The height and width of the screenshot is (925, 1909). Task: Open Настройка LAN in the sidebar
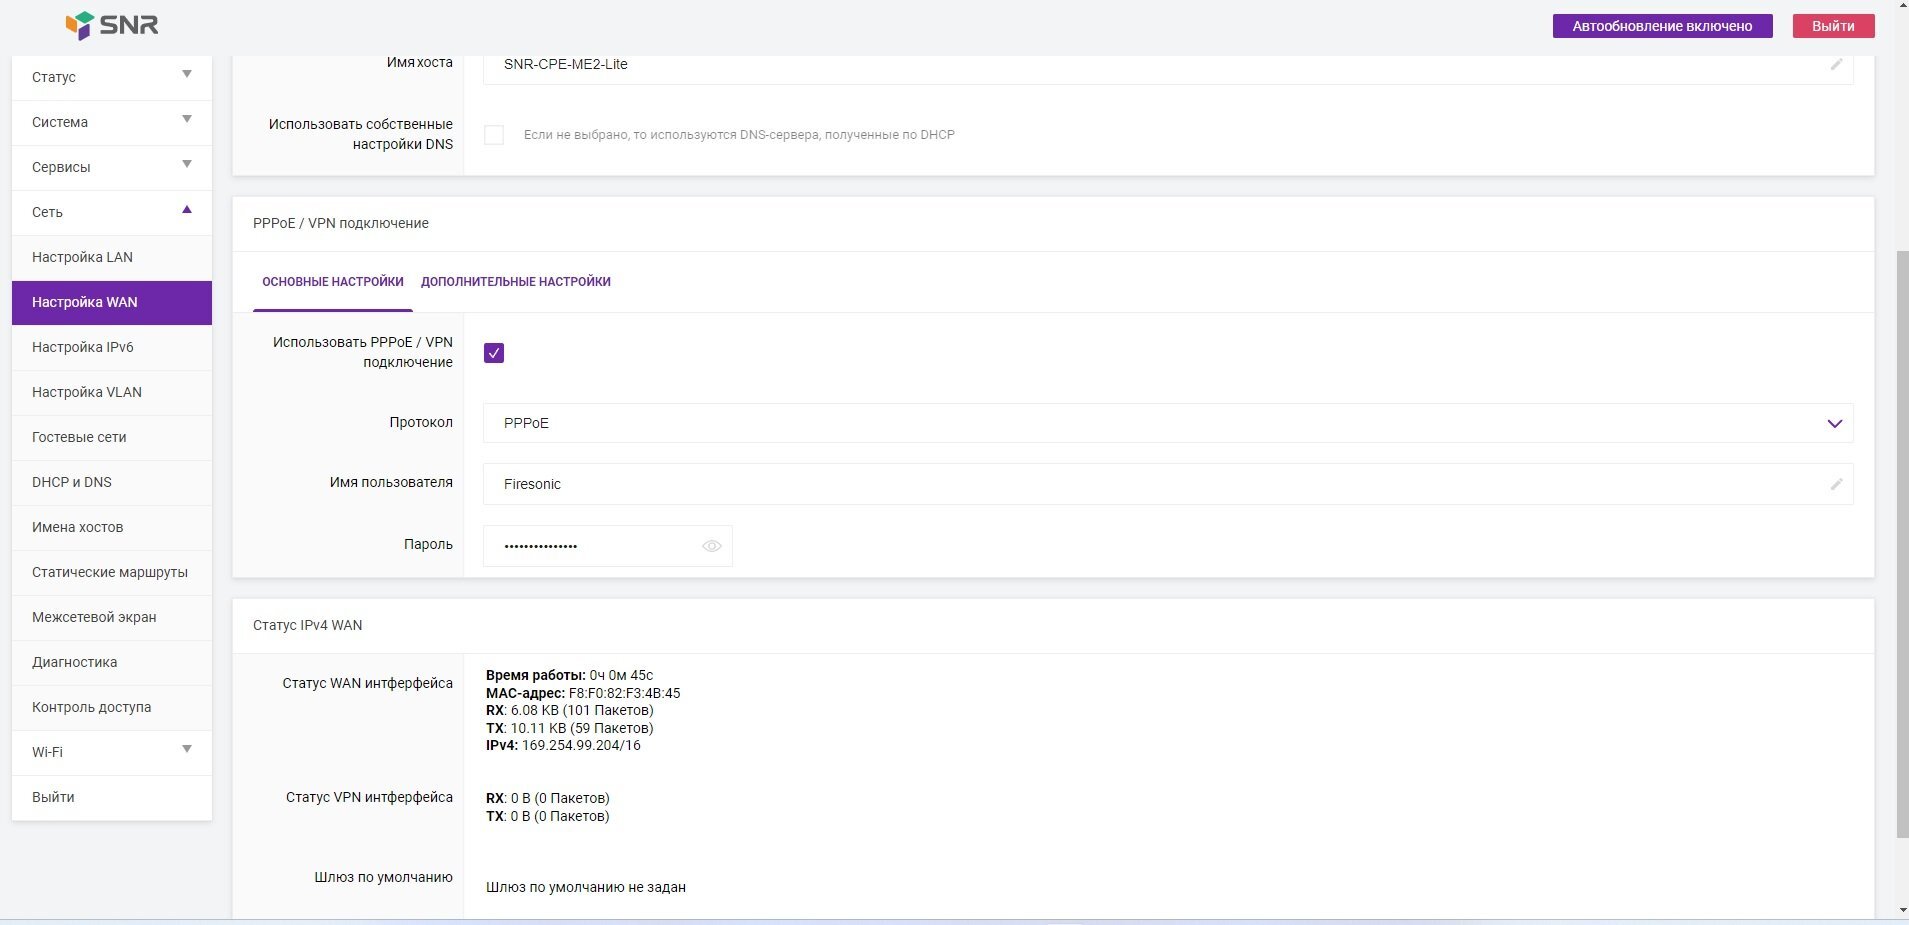[x=82, y=257]
